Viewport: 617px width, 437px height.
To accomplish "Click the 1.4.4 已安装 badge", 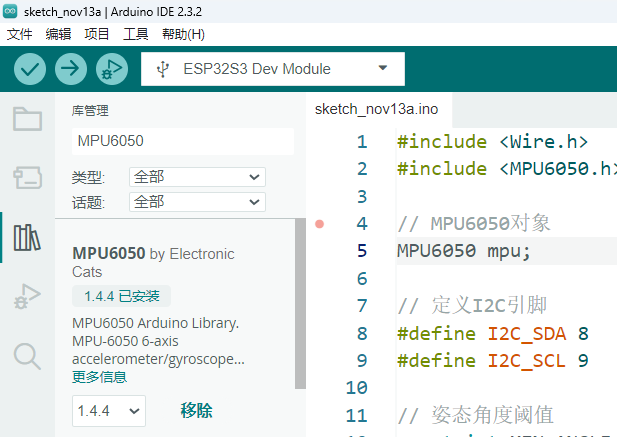I will tap(122, 296).
